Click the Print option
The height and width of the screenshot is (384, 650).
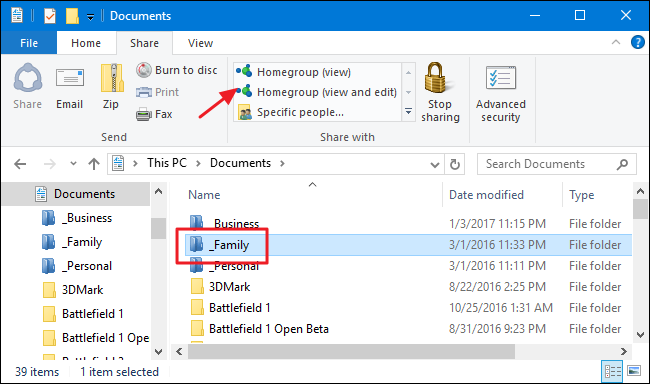coord(158,92)
